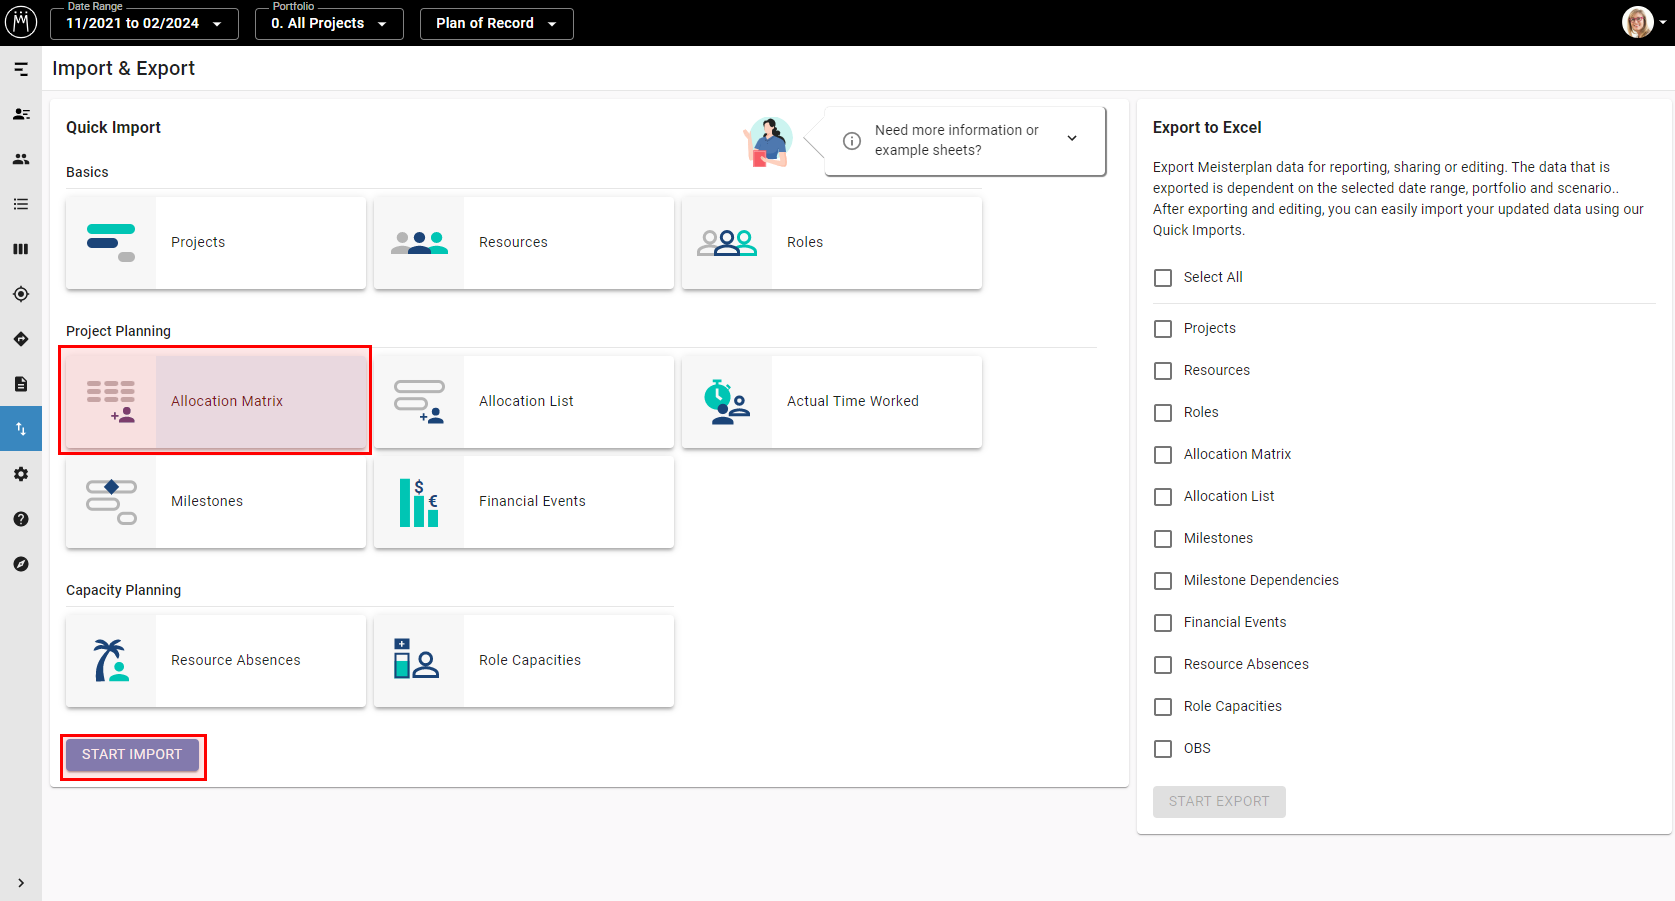Open the Portfolio All Projects dropdown

pyautogui.click(x=329, y=23)
